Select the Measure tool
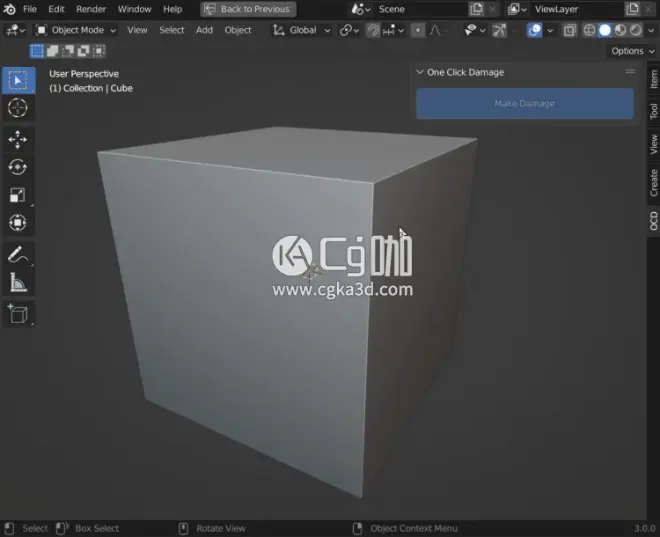Viewport: 660px width, 537px height. [x=18, y=284]
